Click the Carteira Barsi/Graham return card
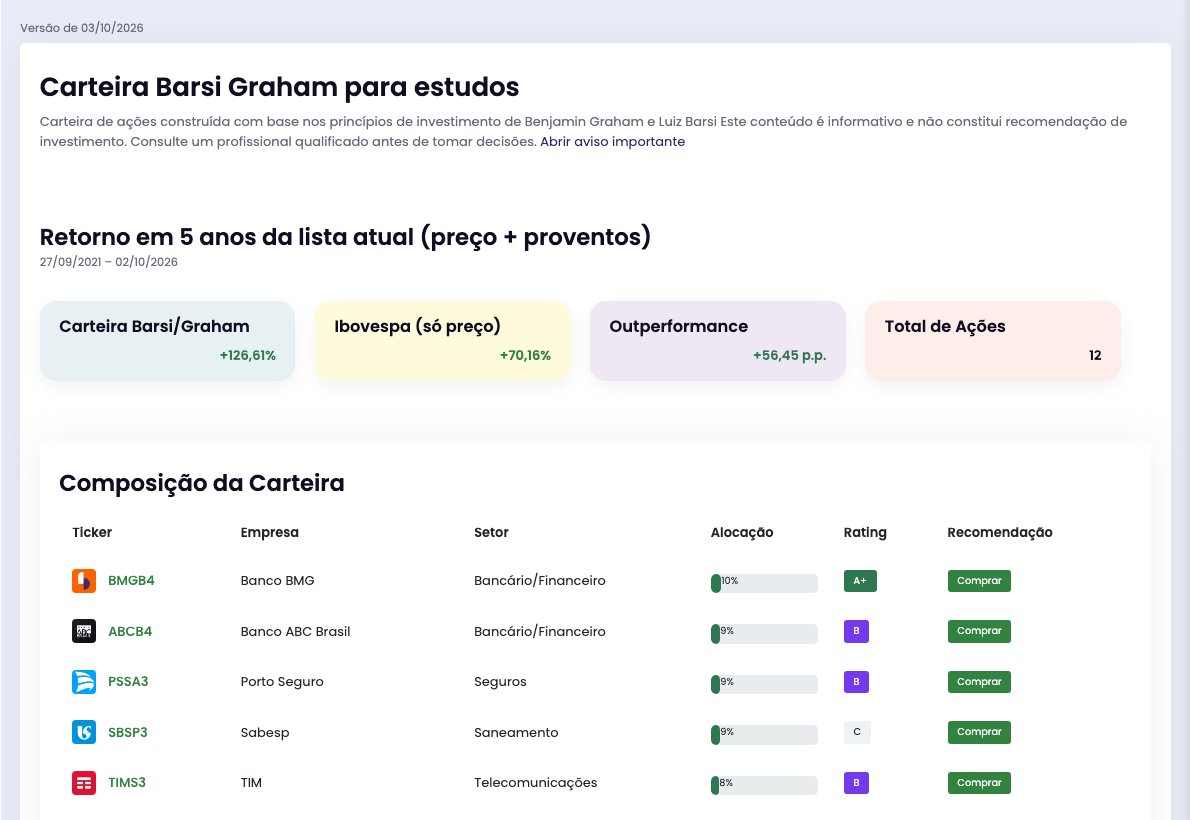The image size is (1190, 820). [167, 341]
